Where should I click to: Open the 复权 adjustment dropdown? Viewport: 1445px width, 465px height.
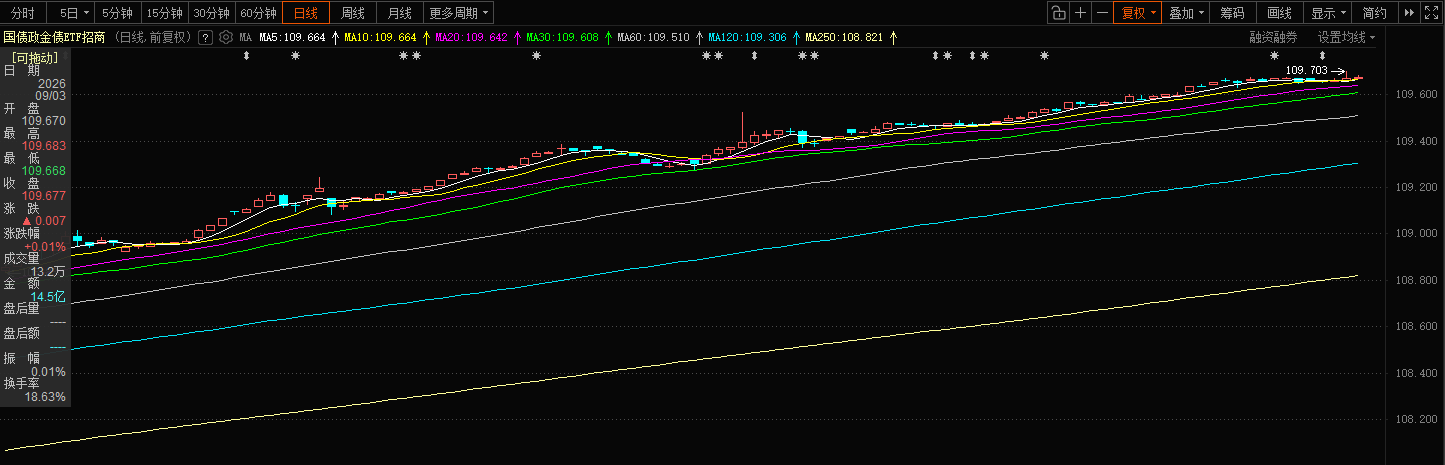tap(1138, 13)
